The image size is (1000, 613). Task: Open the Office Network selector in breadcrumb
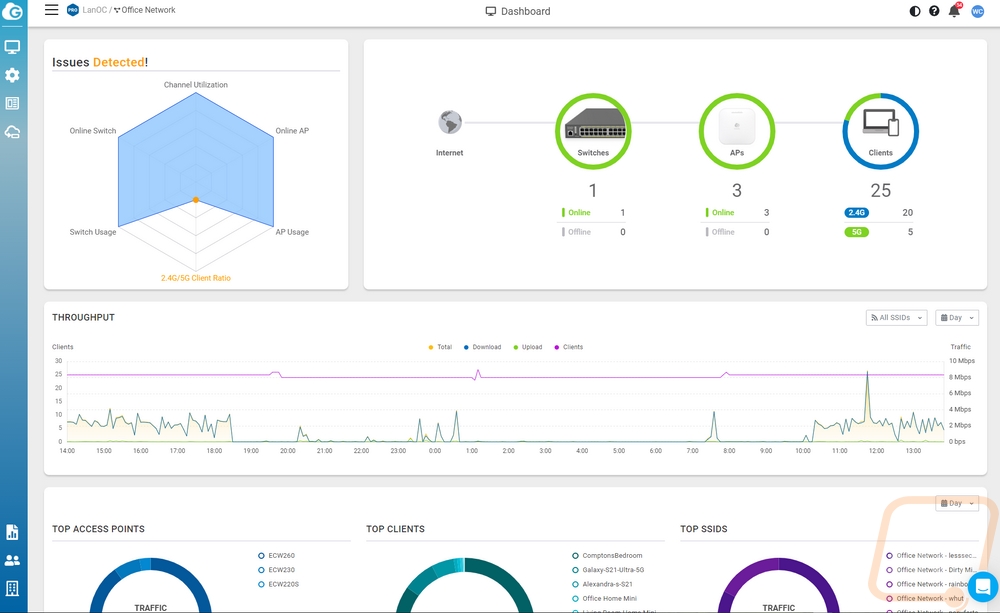pos(145,10)
